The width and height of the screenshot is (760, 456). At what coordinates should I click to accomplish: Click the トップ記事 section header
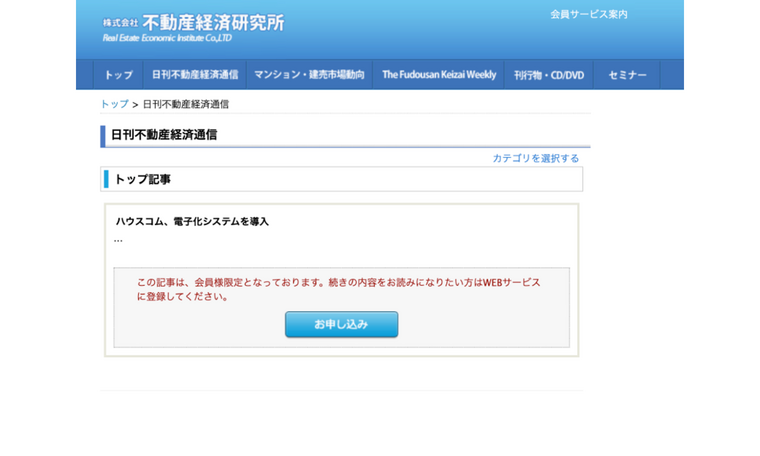pyautogui.click(x=142, y=179)
